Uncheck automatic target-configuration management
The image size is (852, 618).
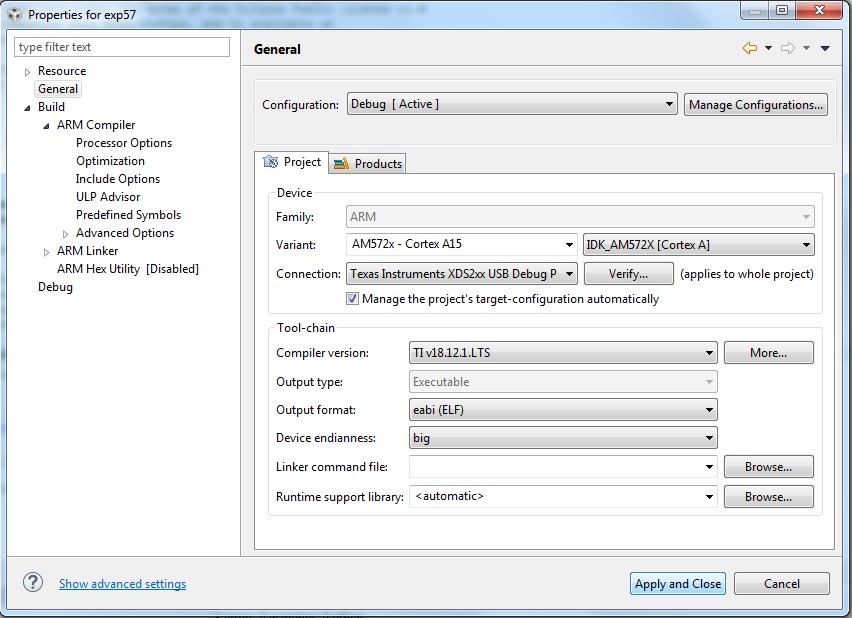352,297
